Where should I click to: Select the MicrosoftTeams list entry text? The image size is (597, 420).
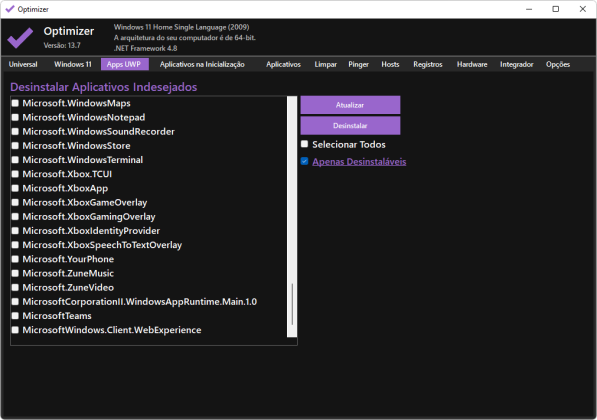coord(57,316)
